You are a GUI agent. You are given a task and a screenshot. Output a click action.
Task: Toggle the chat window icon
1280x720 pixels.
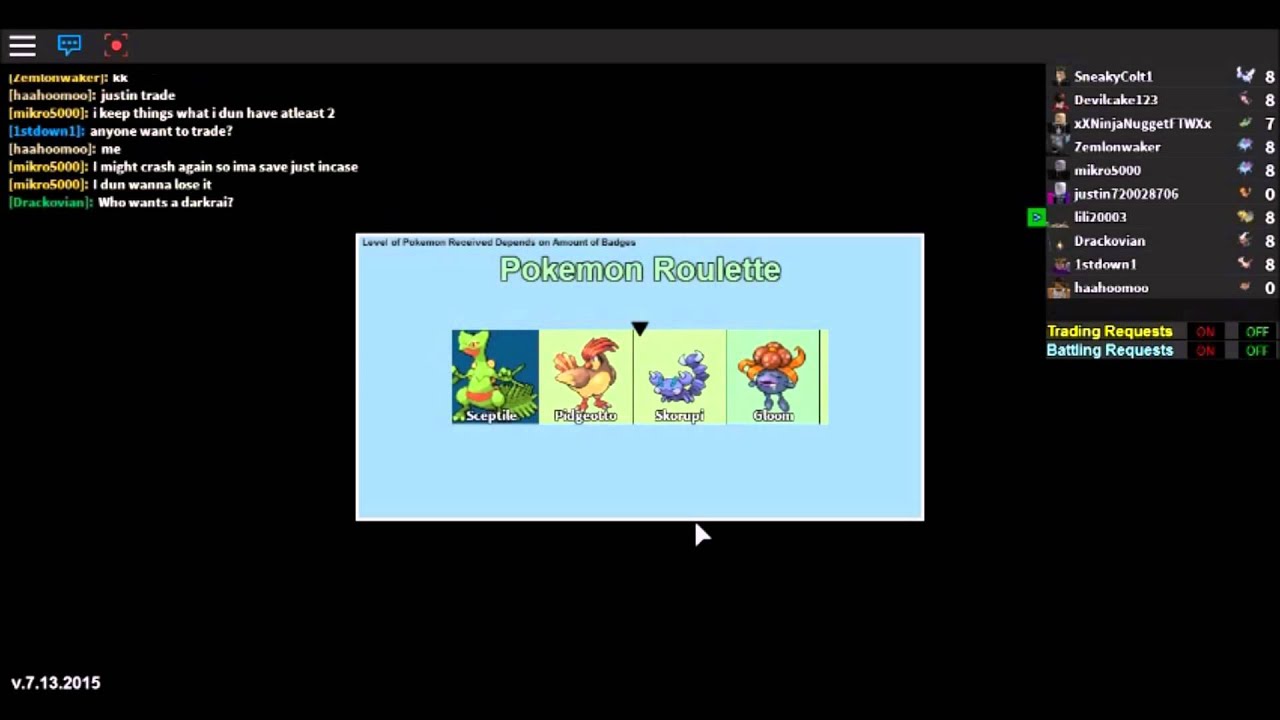click(x=69, y=45)
